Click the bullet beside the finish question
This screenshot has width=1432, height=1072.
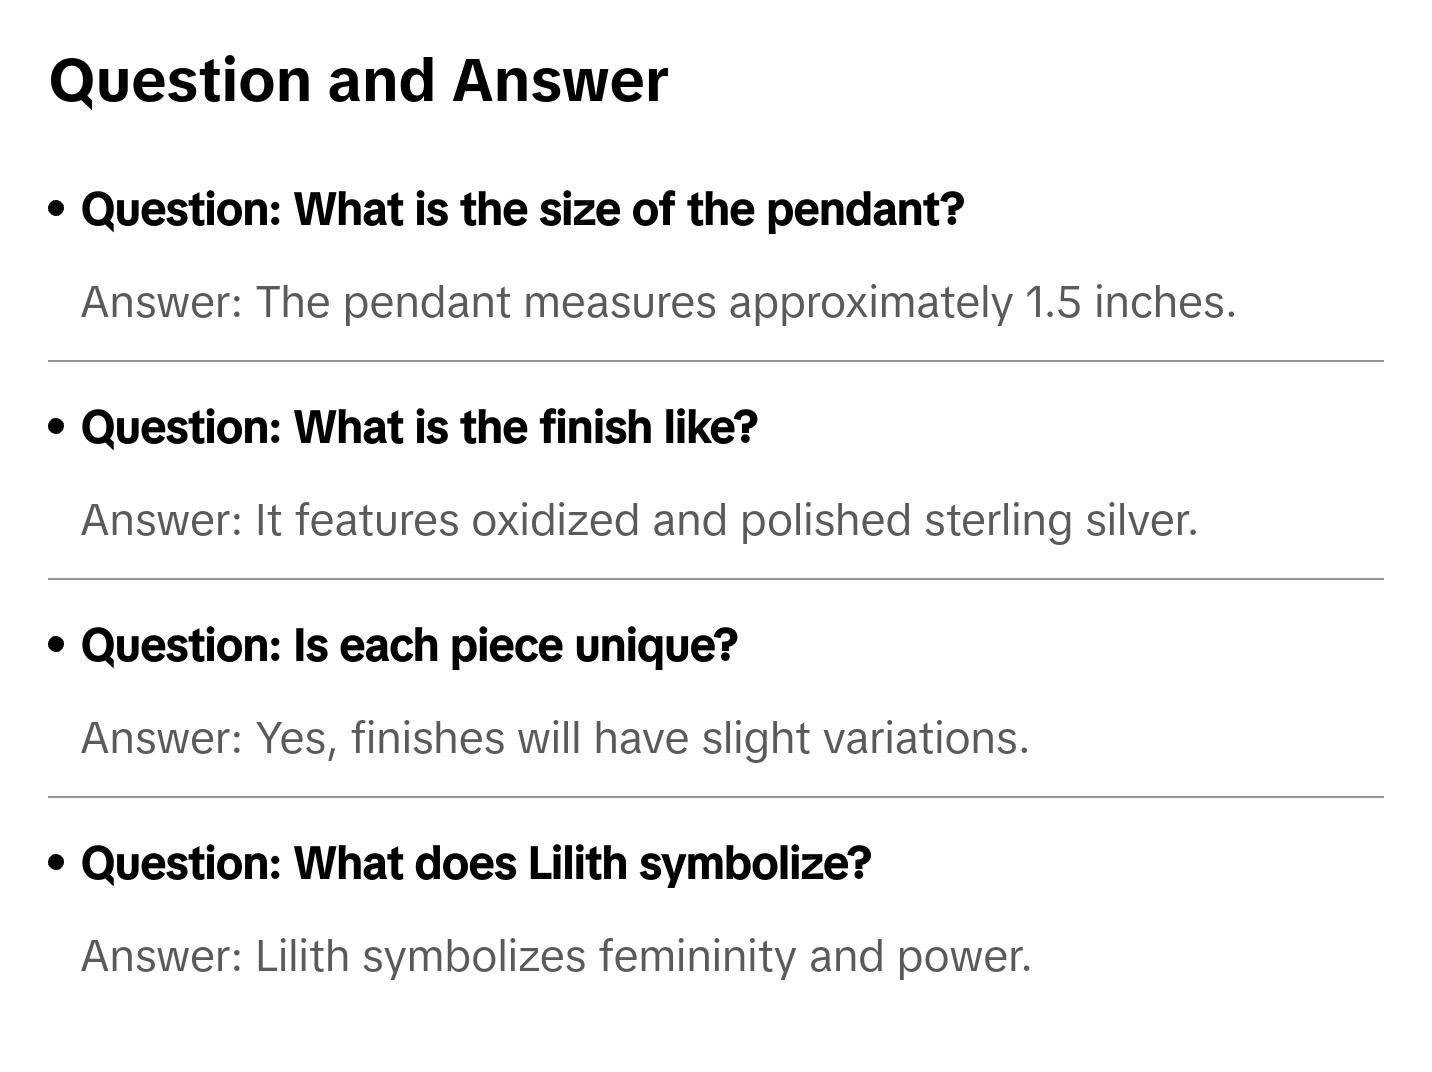point(57,427)
